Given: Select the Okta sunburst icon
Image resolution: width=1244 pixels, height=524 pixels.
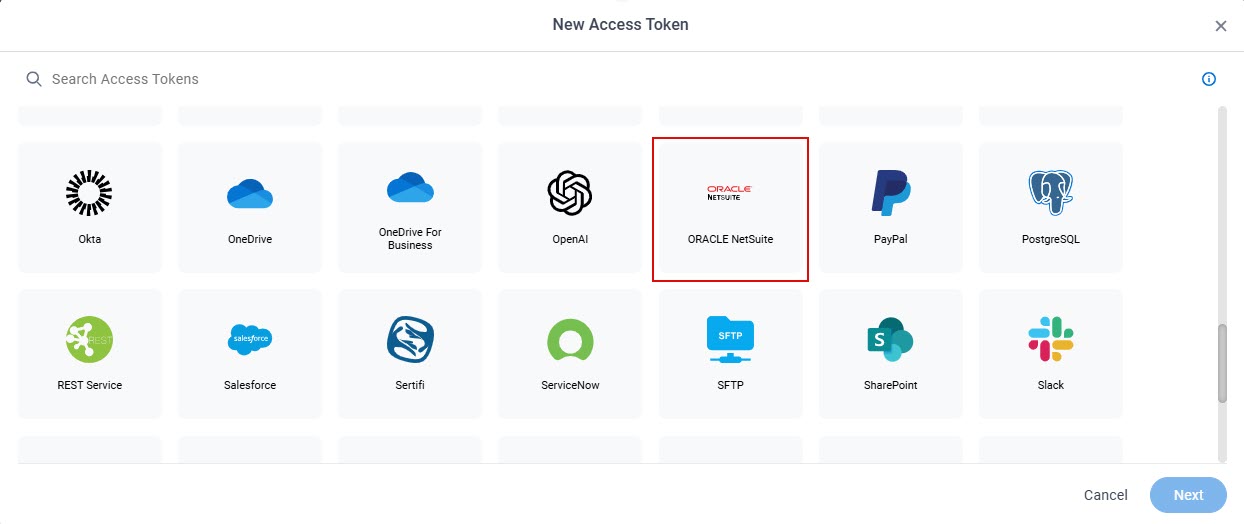Looking at the screenshot, I should tap(89, 193).
